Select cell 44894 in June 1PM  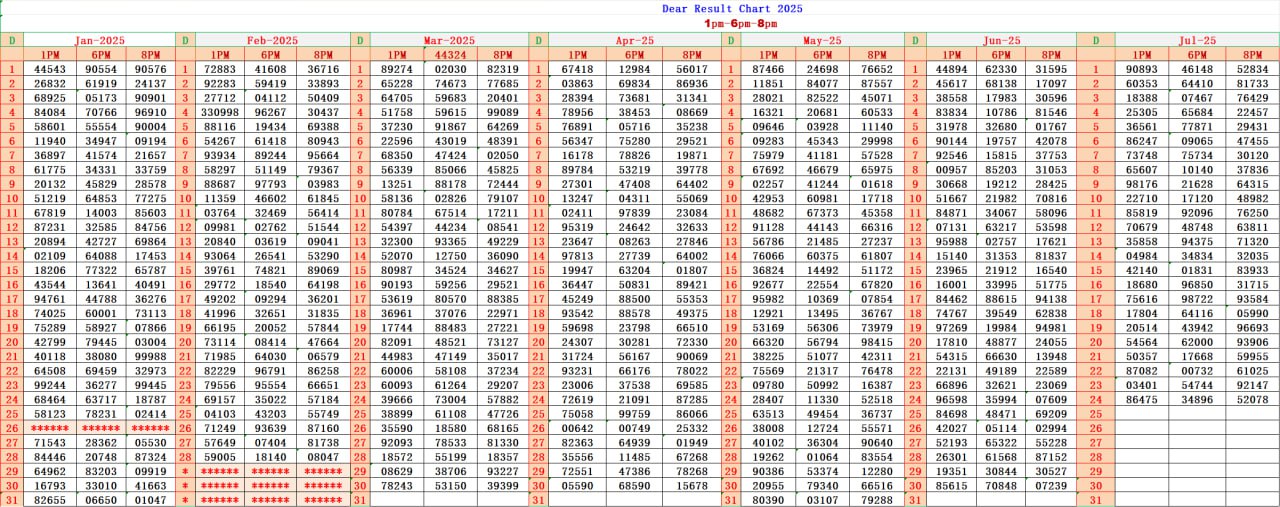tap(951, 69)
